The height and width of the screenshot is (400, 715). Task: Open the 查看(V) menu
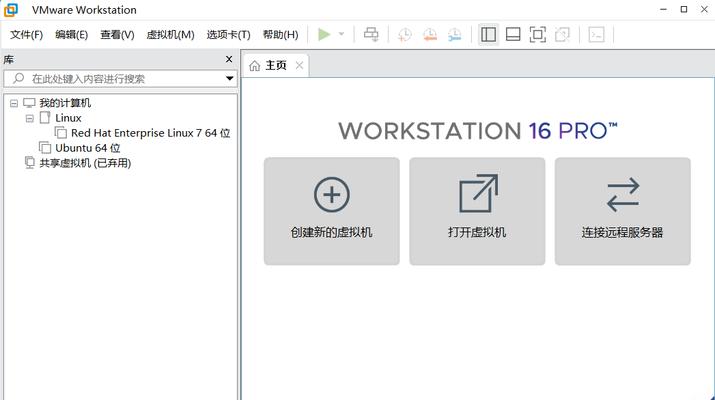[x=117, y=35]
